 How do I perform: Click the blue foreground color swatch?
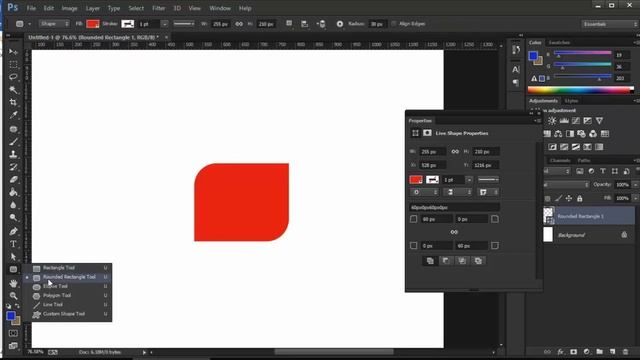[11, 316]
